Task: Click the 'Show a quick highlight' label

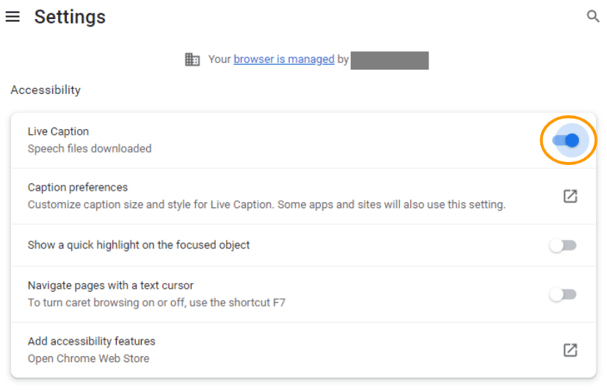Action: pos(139,245)
